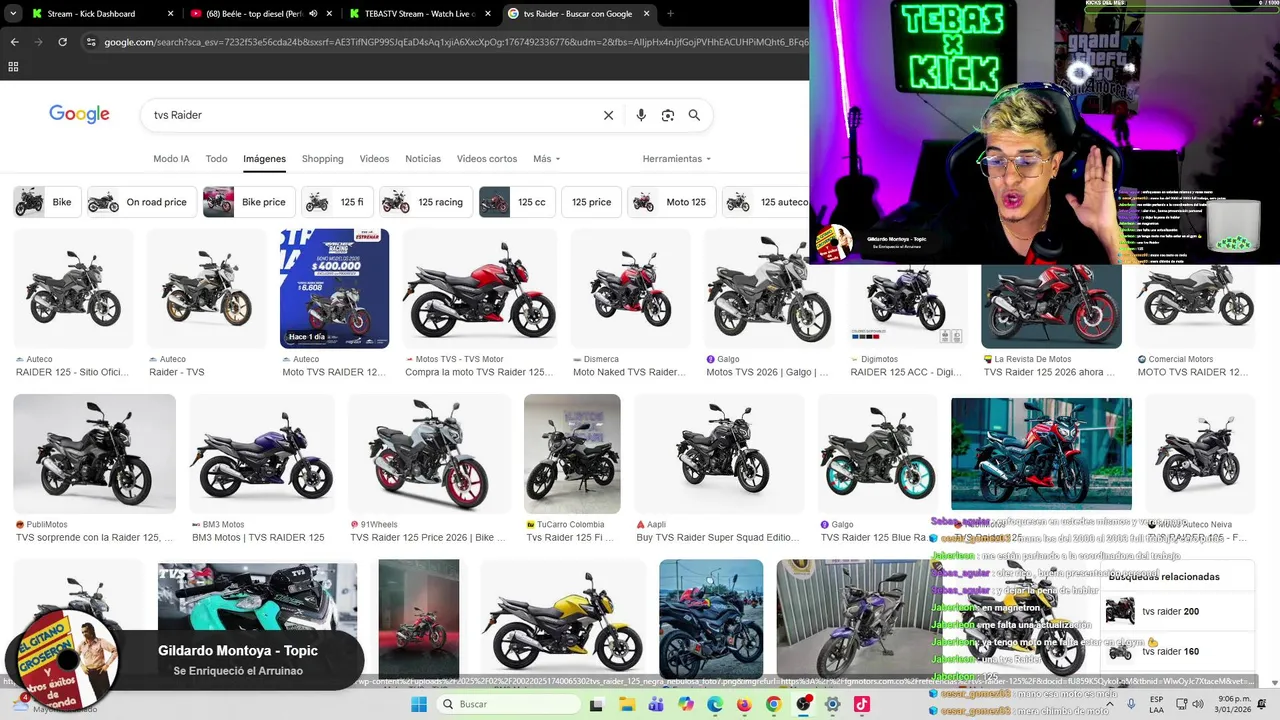Select related search tvs raider 200
This screenshot has height=720, width=1280.
[x=1178, y=611]
